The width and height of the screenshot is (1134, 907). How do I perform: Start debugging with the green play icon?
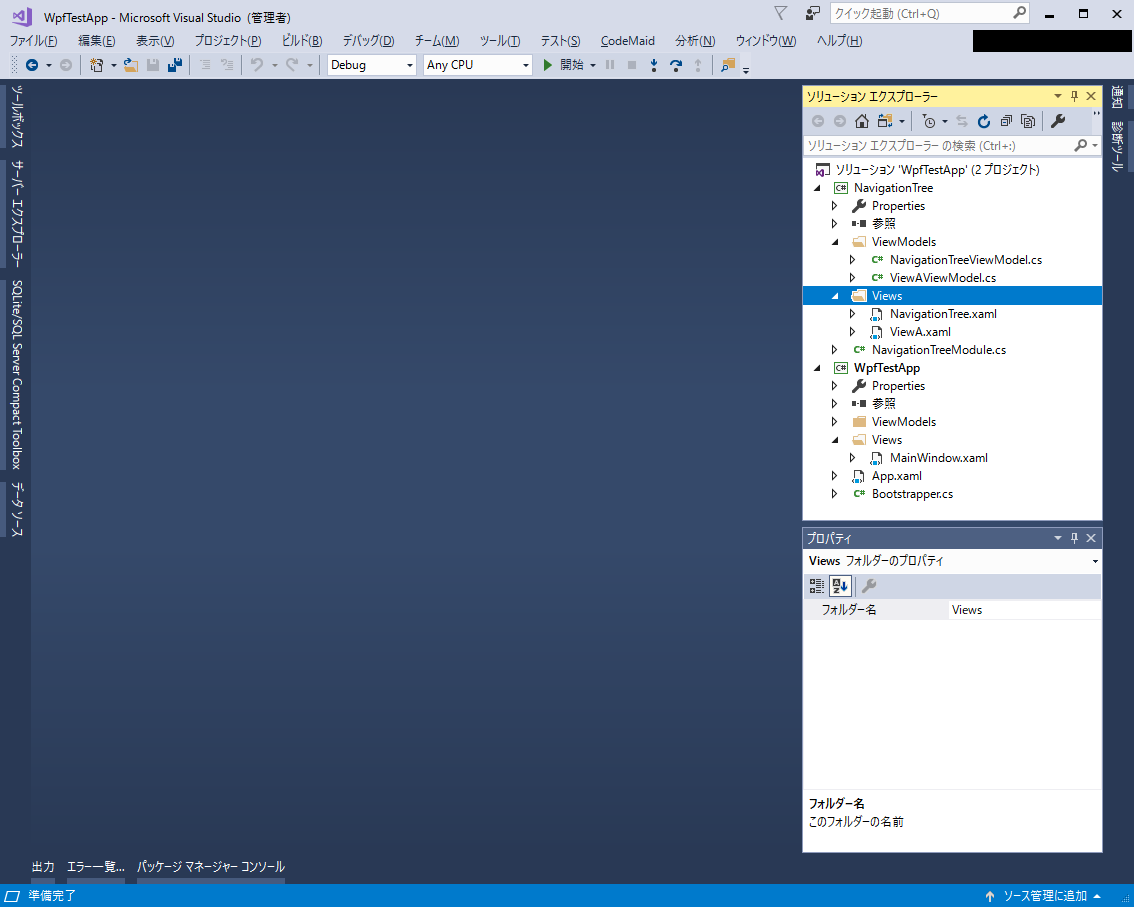547,65
